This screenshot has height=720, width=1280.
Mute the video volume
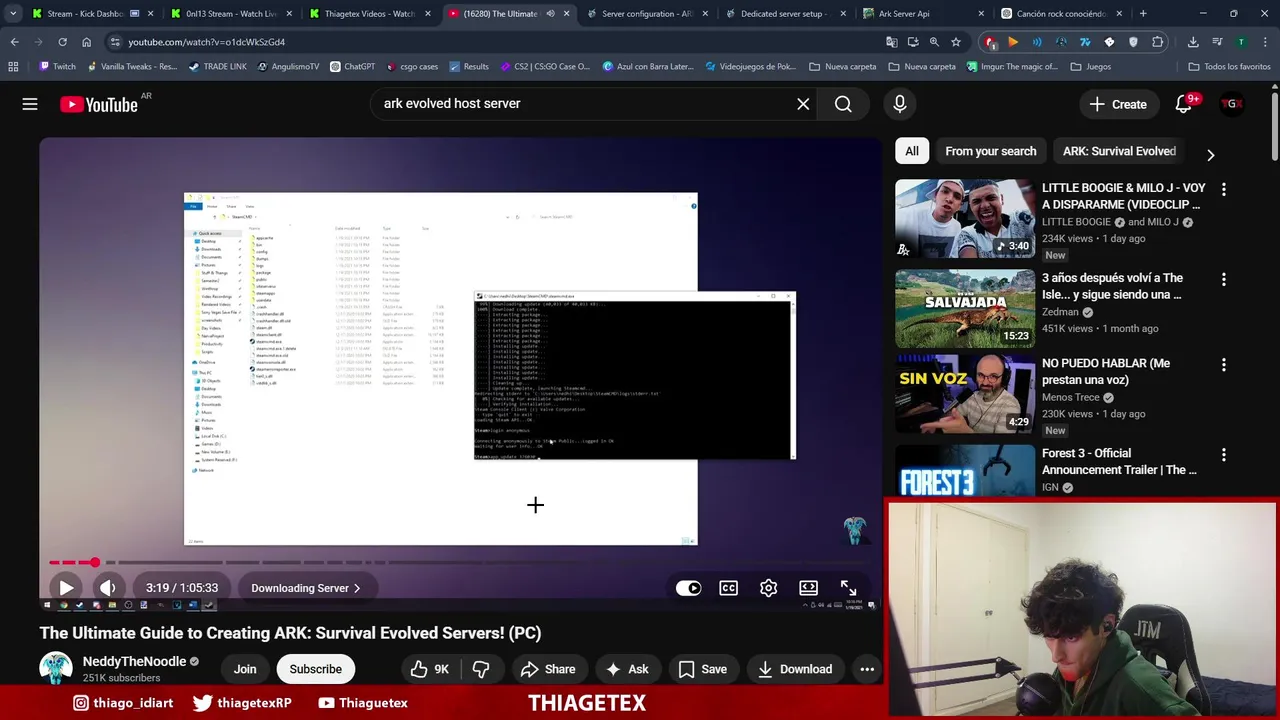108,588
